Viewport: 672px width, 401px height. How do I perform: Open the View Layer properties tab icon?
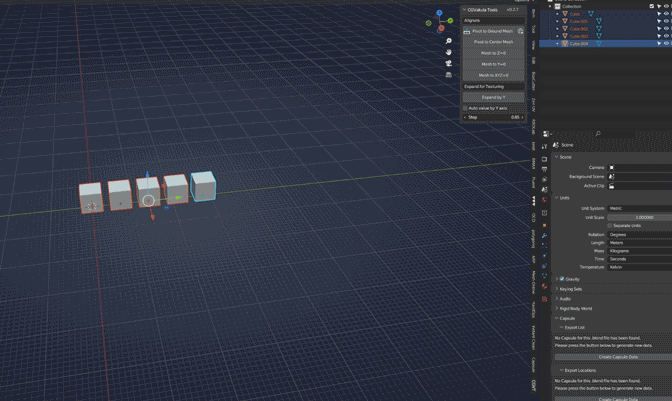pos(544,180)
